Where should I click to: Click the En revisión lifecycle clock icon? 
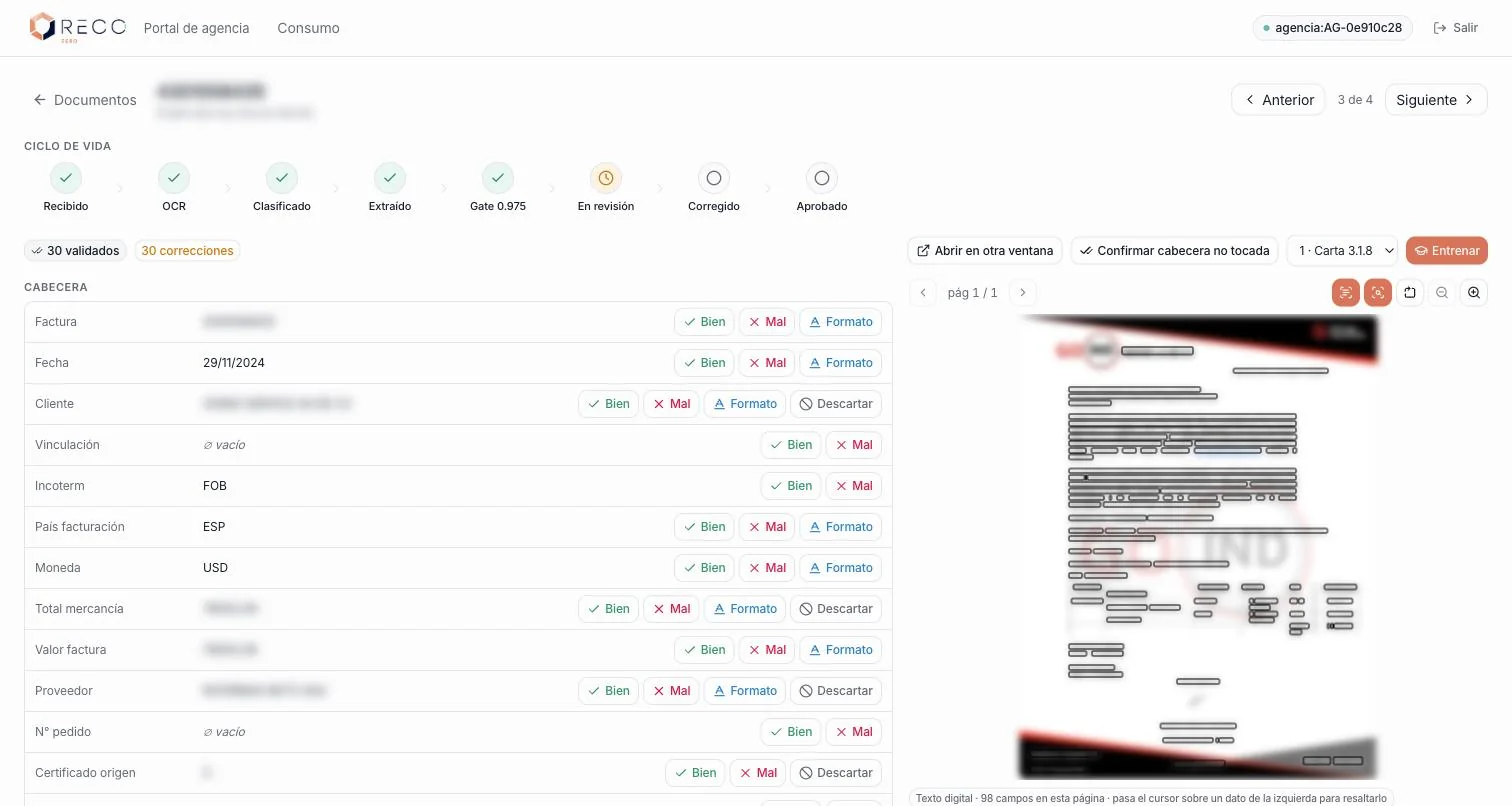pos(606,178)
